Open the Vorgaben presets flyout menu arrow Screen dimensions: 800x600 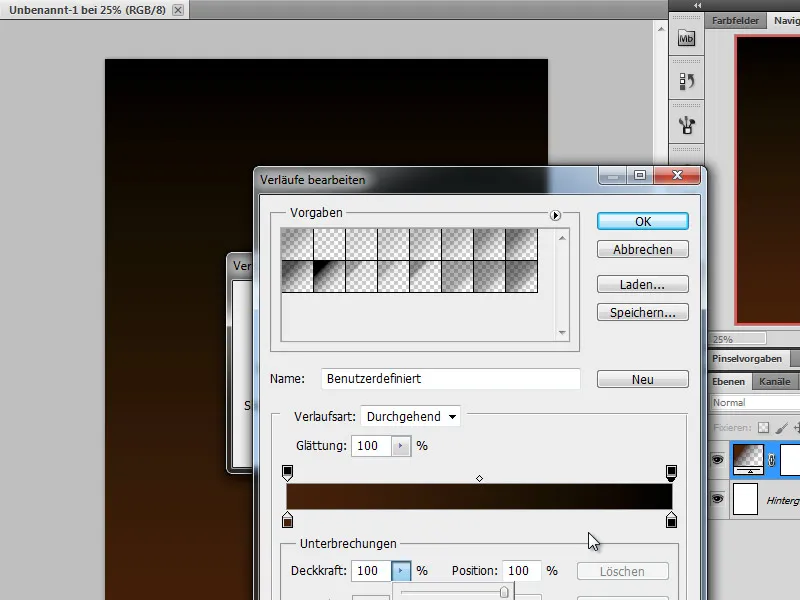(x=555, y=215)
